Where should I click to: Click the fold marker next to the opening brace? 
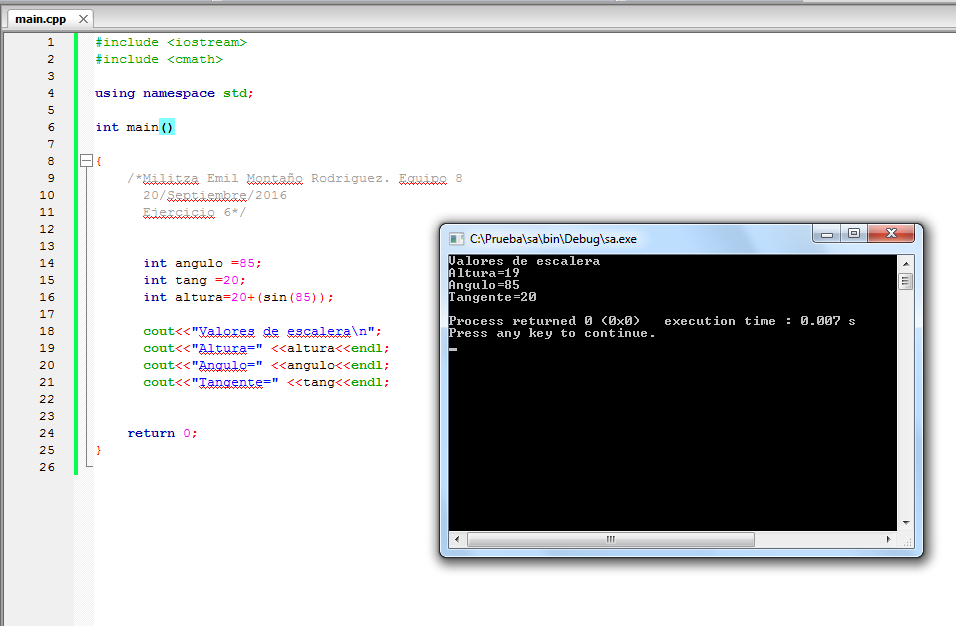[x=86, y=160]
